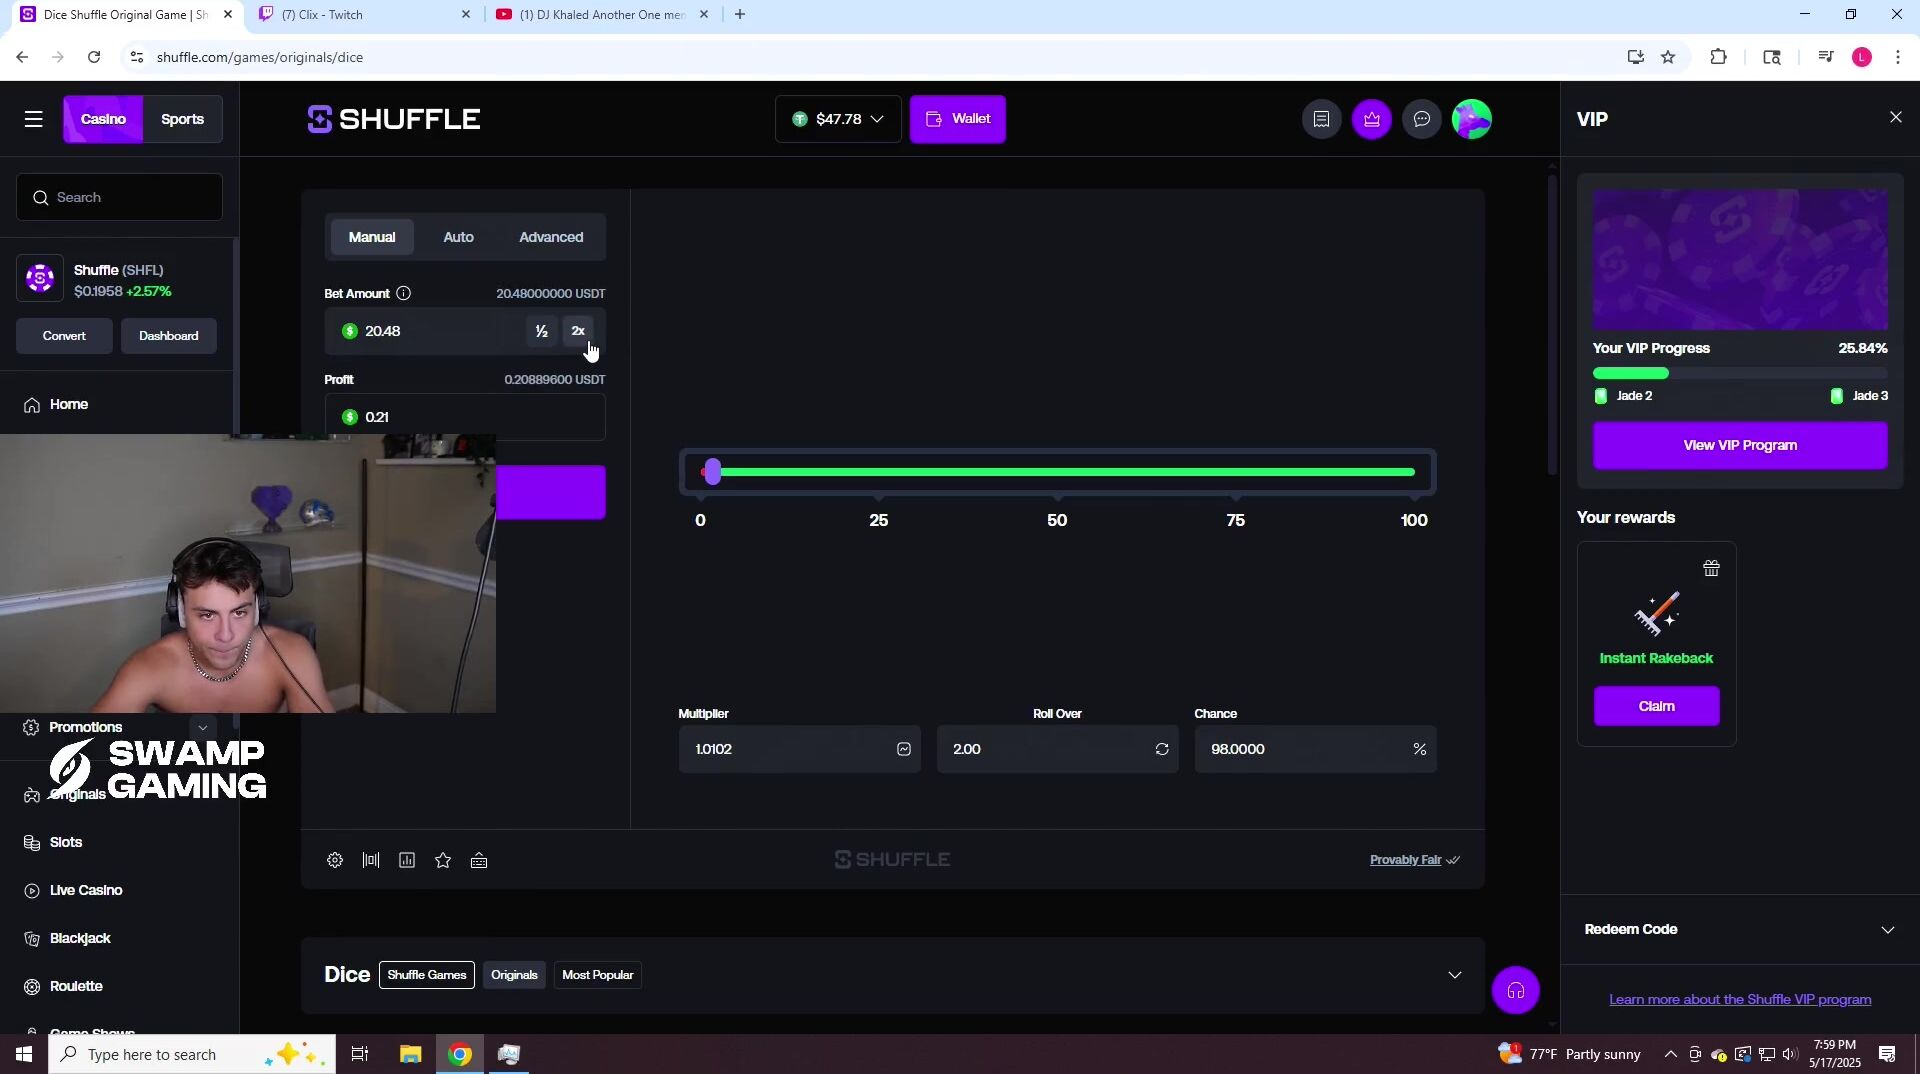Viewport: 1920px width, 1074px height.
Task: Expand the Promotions sidebar chevron
Action: pos(202,727)
